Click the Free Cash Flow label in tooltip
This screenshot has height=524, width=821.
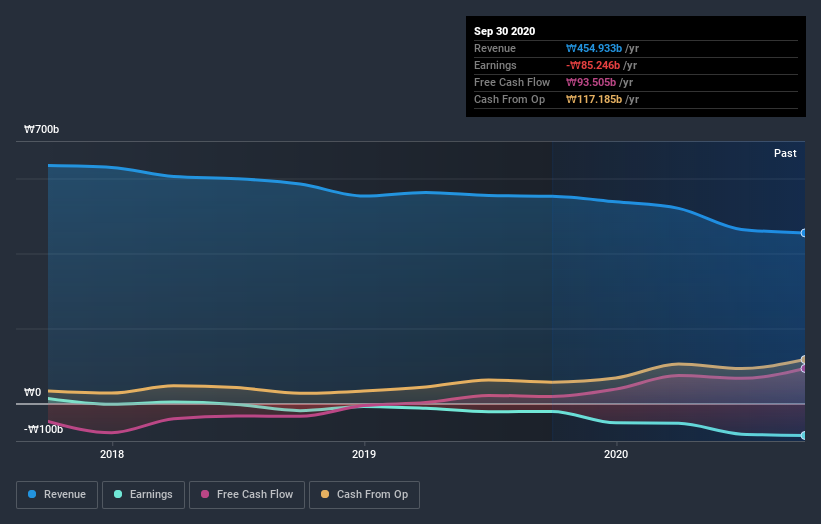(x=512, y=83)
